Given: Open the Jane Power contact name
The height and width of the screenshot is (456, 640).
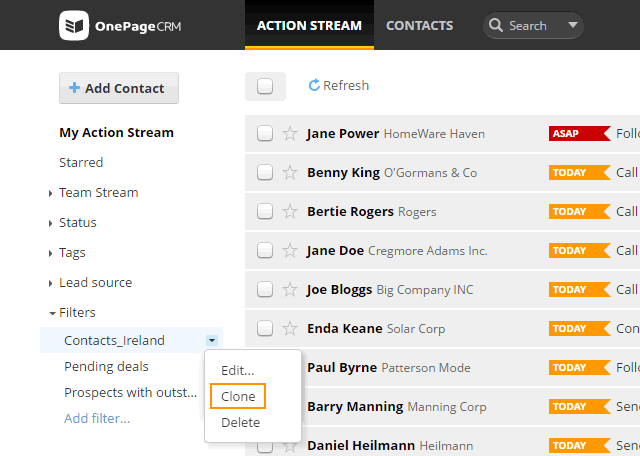Looking at the screenshot, I should 343,134.
